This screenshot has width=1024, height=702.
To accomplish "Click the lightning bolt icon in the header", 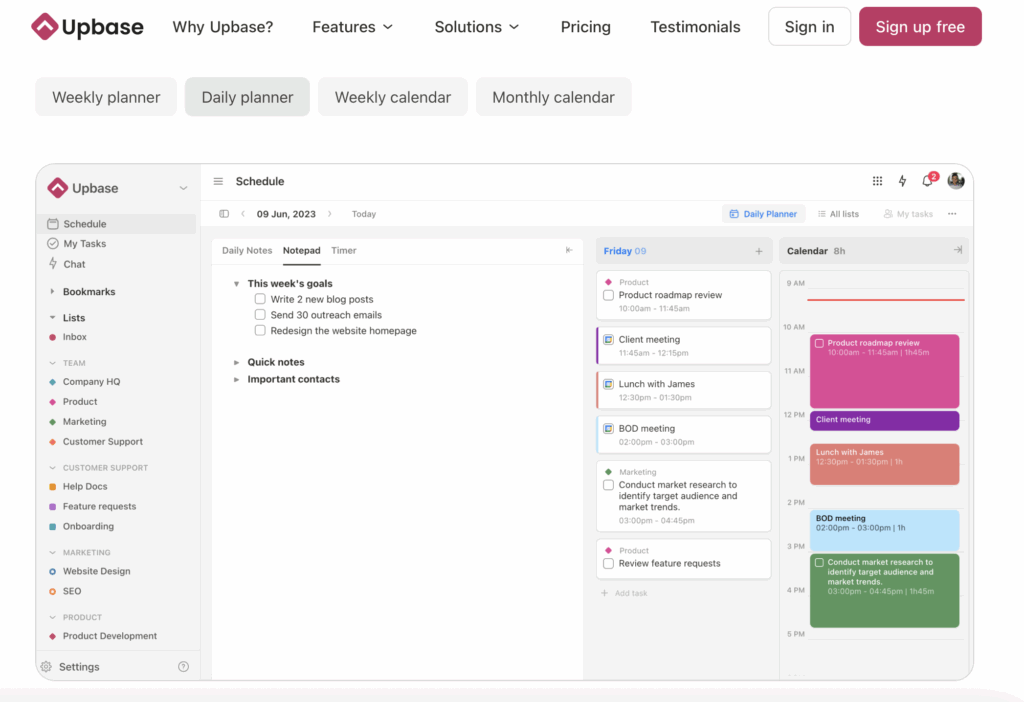I will click(x=903, y=181).
